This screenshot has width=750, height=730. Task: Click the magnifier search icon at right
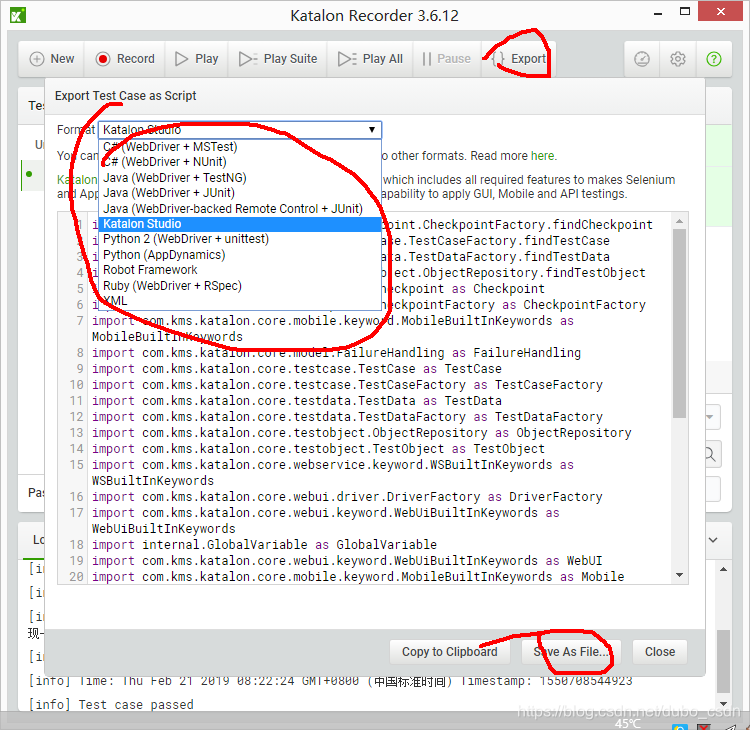[x=711, y=454]
